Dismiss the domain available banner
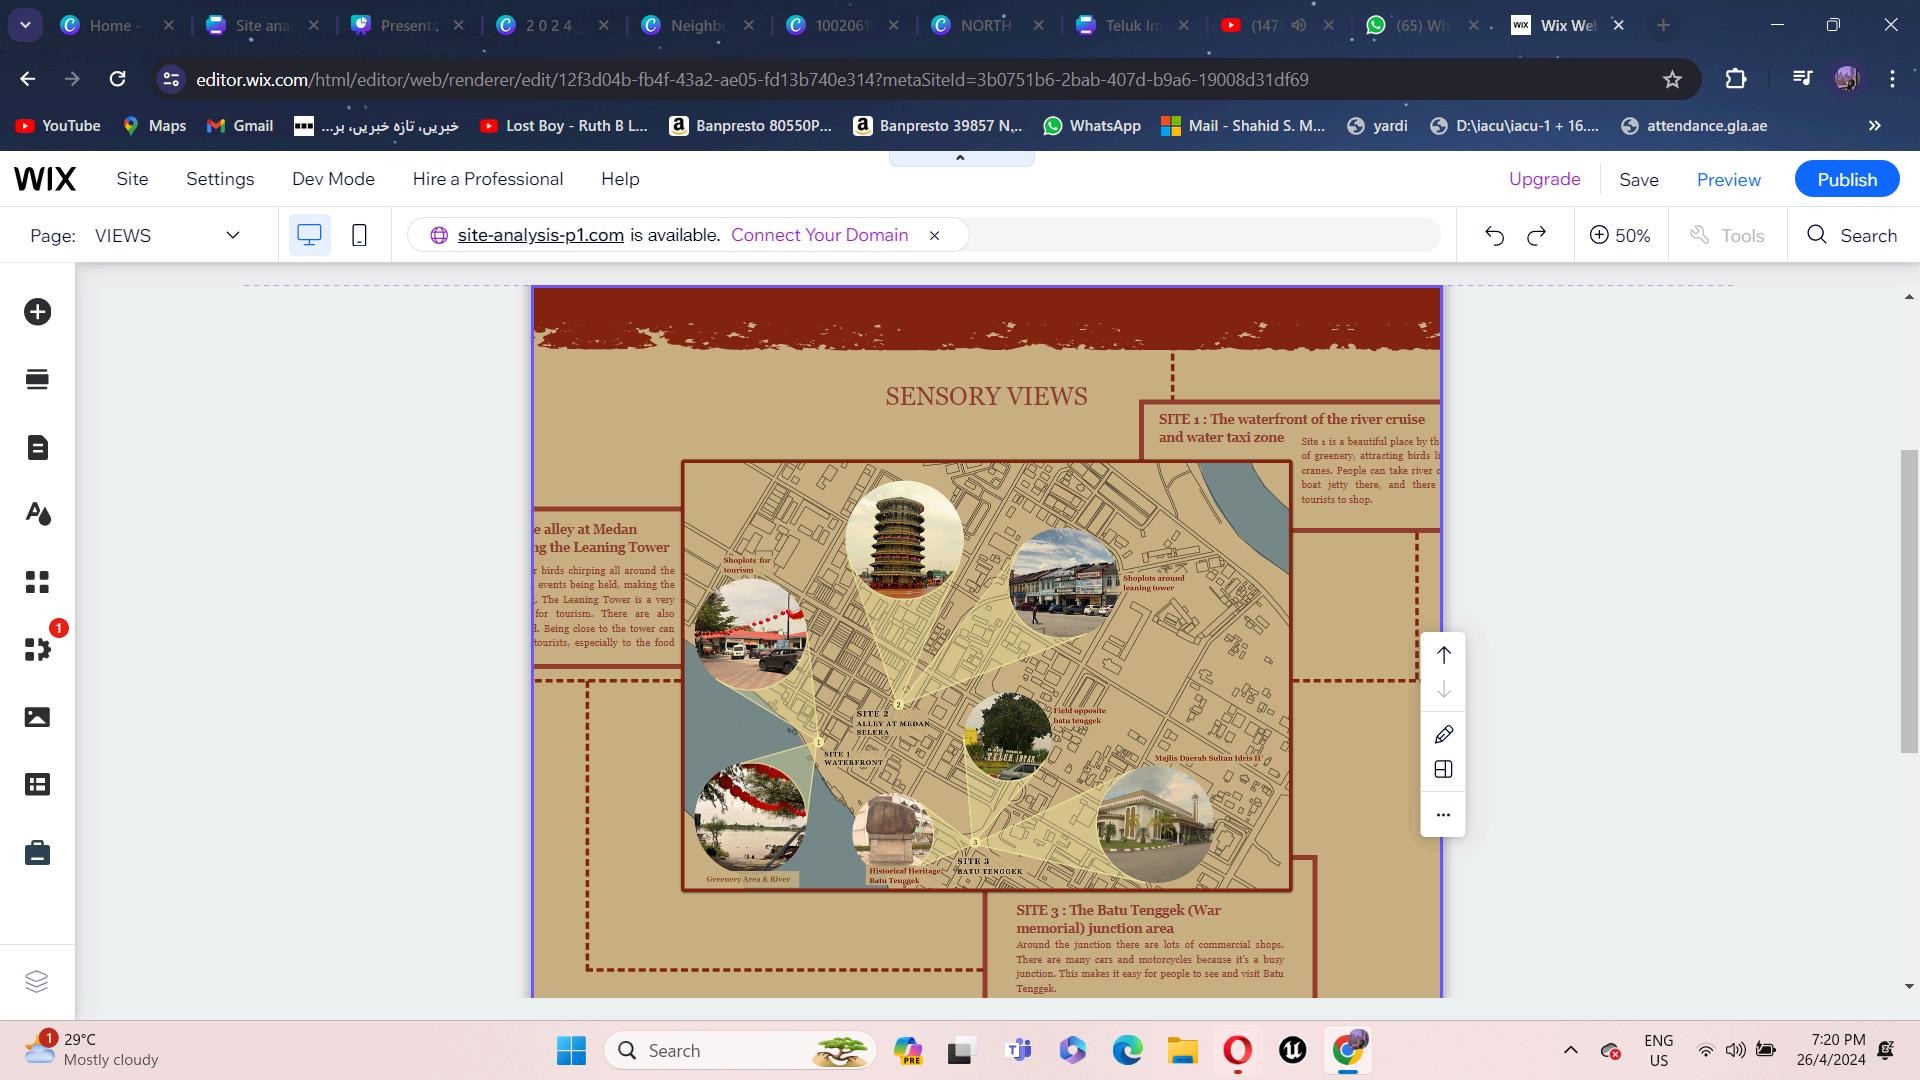The height and width of the screenshot is (1080, 1920). (935, 236)
